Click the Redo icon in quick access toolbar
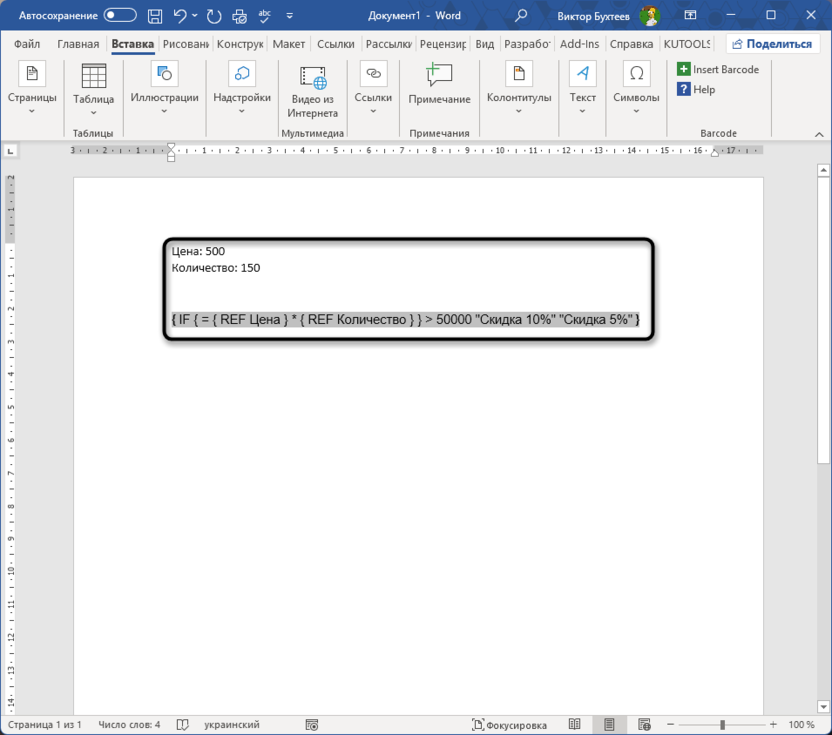This screenshot has height=735, width=832. [x=214, y=16]
